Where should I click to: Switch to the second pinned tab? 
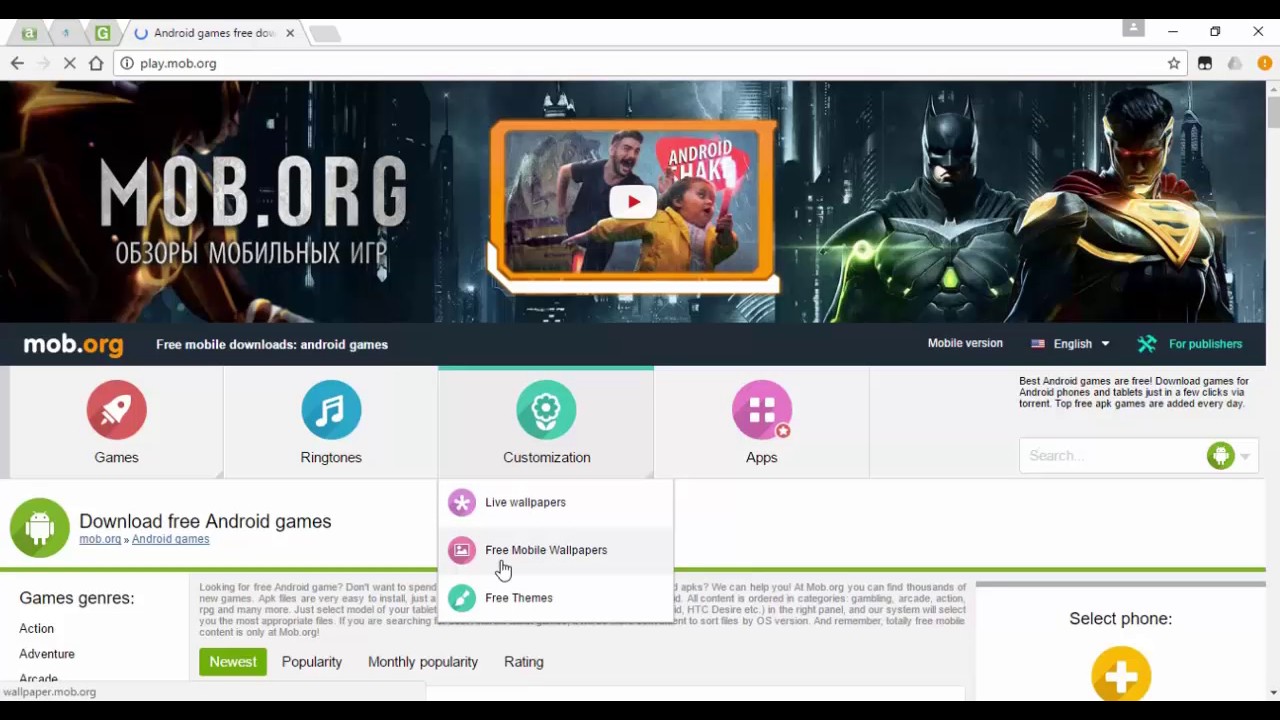tap(66, 33)
